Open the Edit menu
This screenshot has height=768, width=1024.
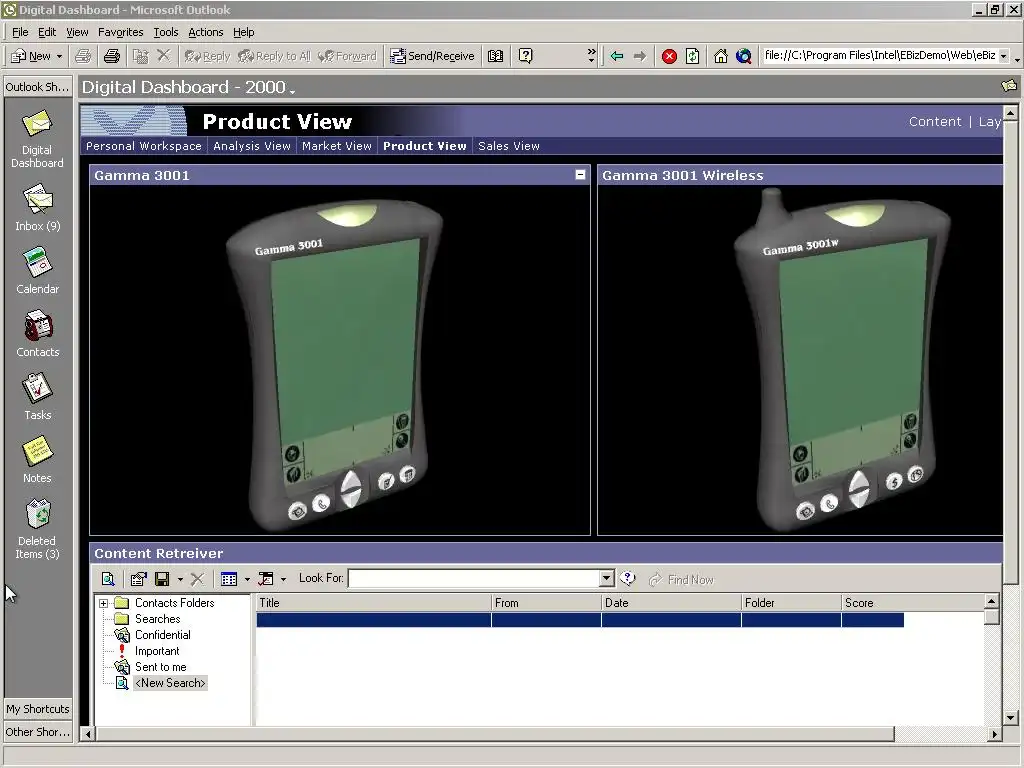coord(46,32)
